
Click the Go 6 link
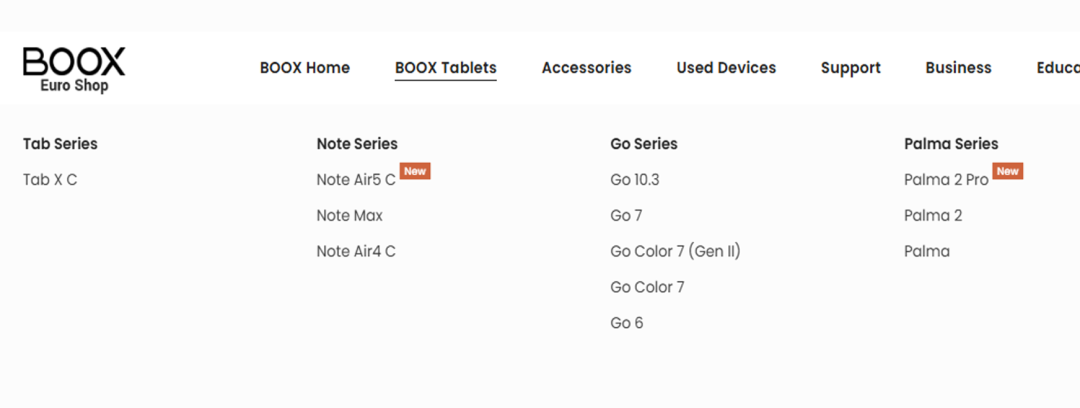tap(627, 324)
